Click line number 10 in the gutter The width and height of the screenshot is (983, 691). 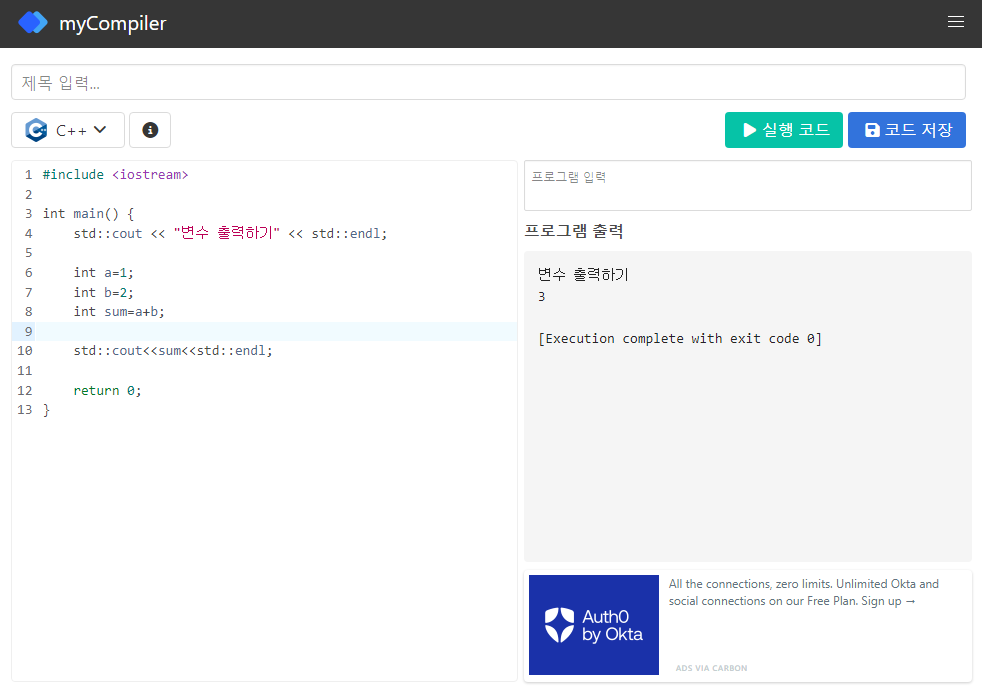click(x=24, y=351)
